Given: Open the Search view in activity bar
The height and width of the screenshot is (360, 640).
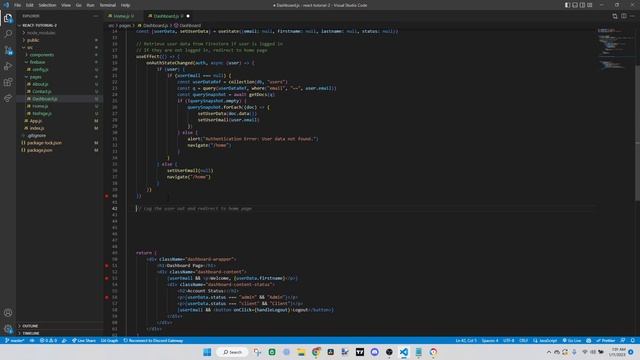Looking at the screenshot, I should [8, 34].
